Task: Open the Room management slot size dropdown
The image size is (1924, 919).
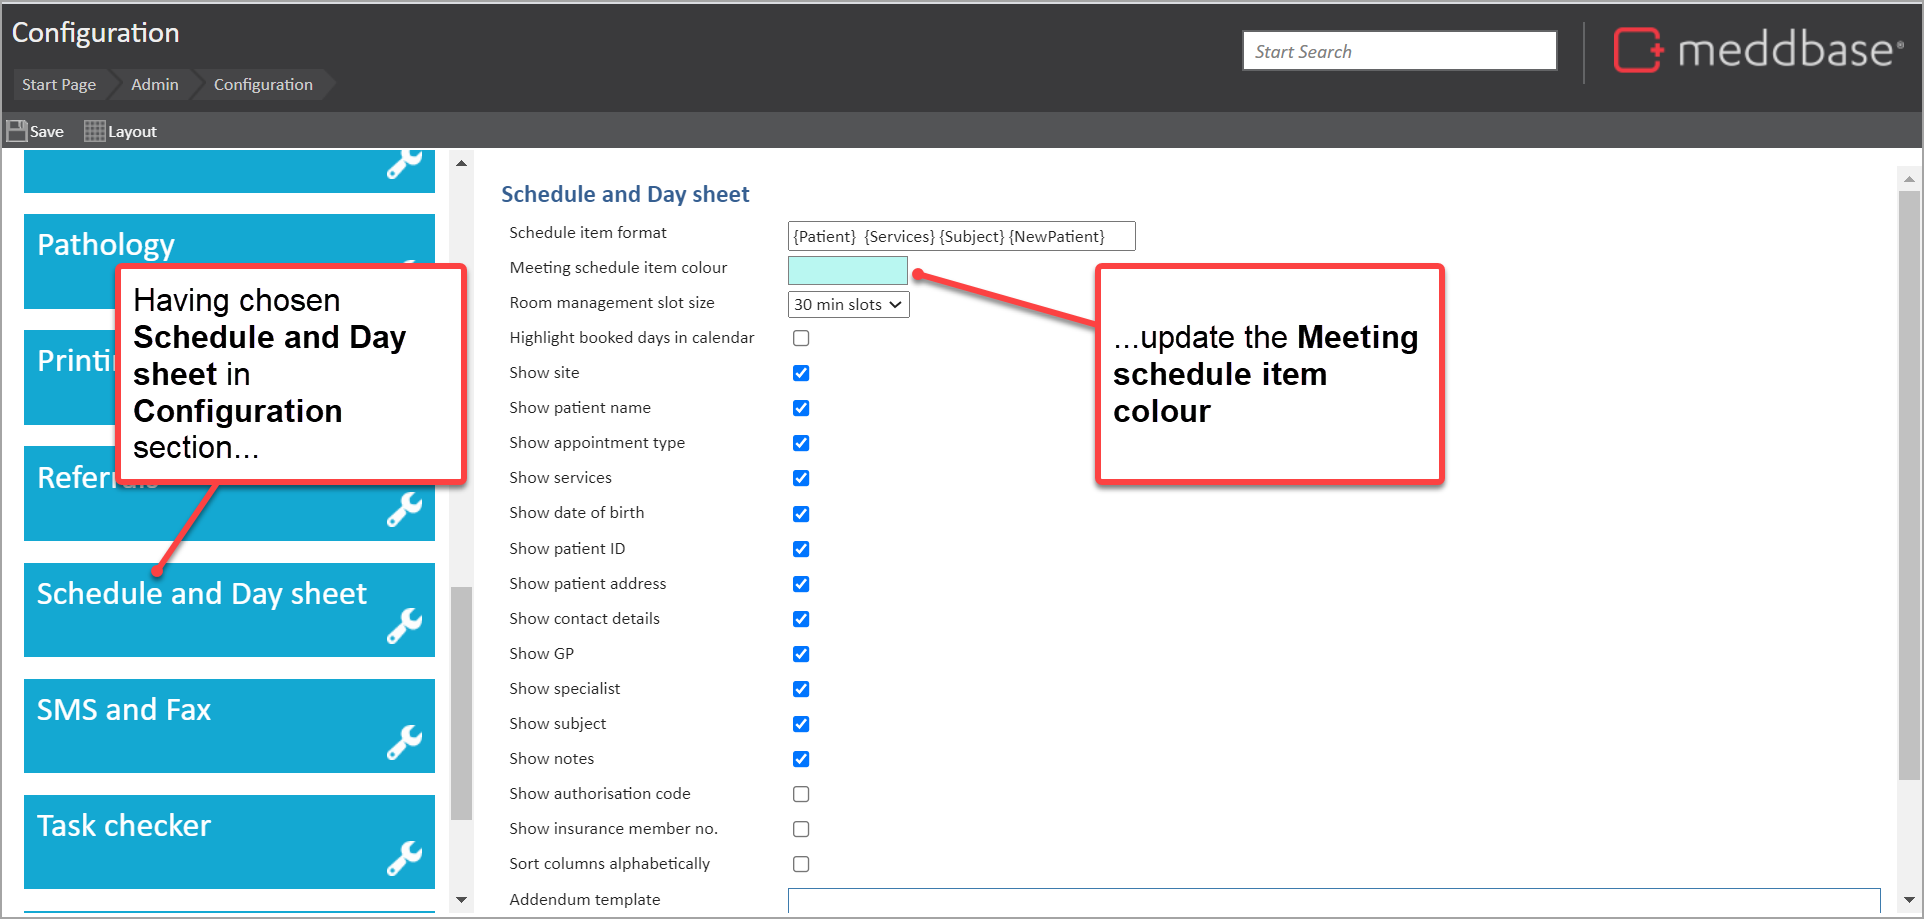Action: coord(848,305)
